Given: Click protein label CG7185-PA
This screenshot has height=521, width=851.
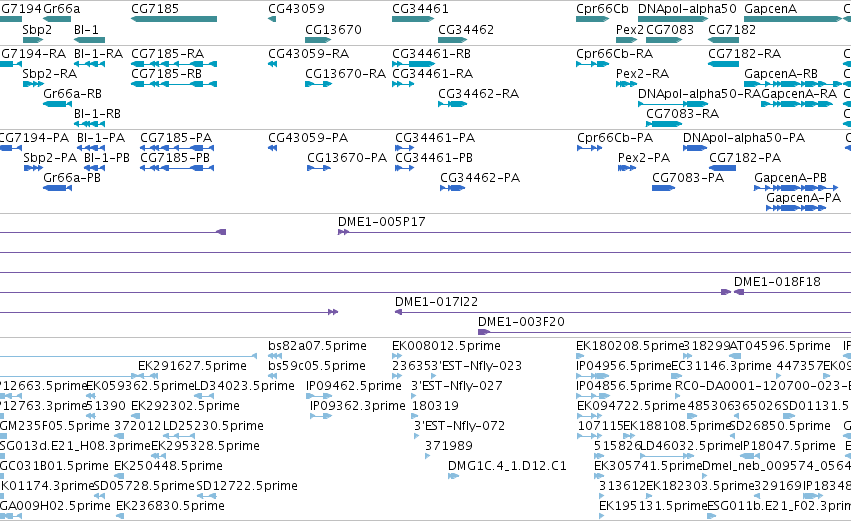Looking at the screenshot, I should (176, 138).
